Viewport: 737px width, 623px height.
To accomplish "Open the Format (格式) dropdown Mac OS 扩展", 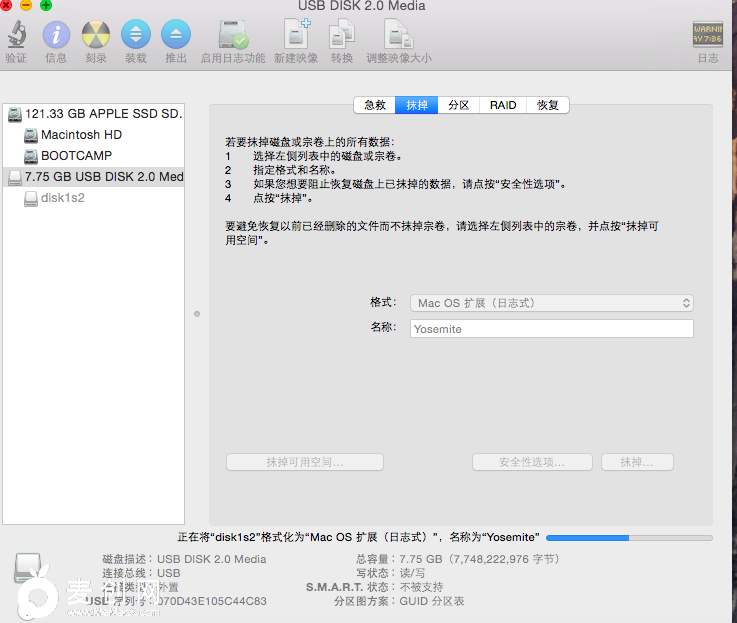I will coord(552,303).
